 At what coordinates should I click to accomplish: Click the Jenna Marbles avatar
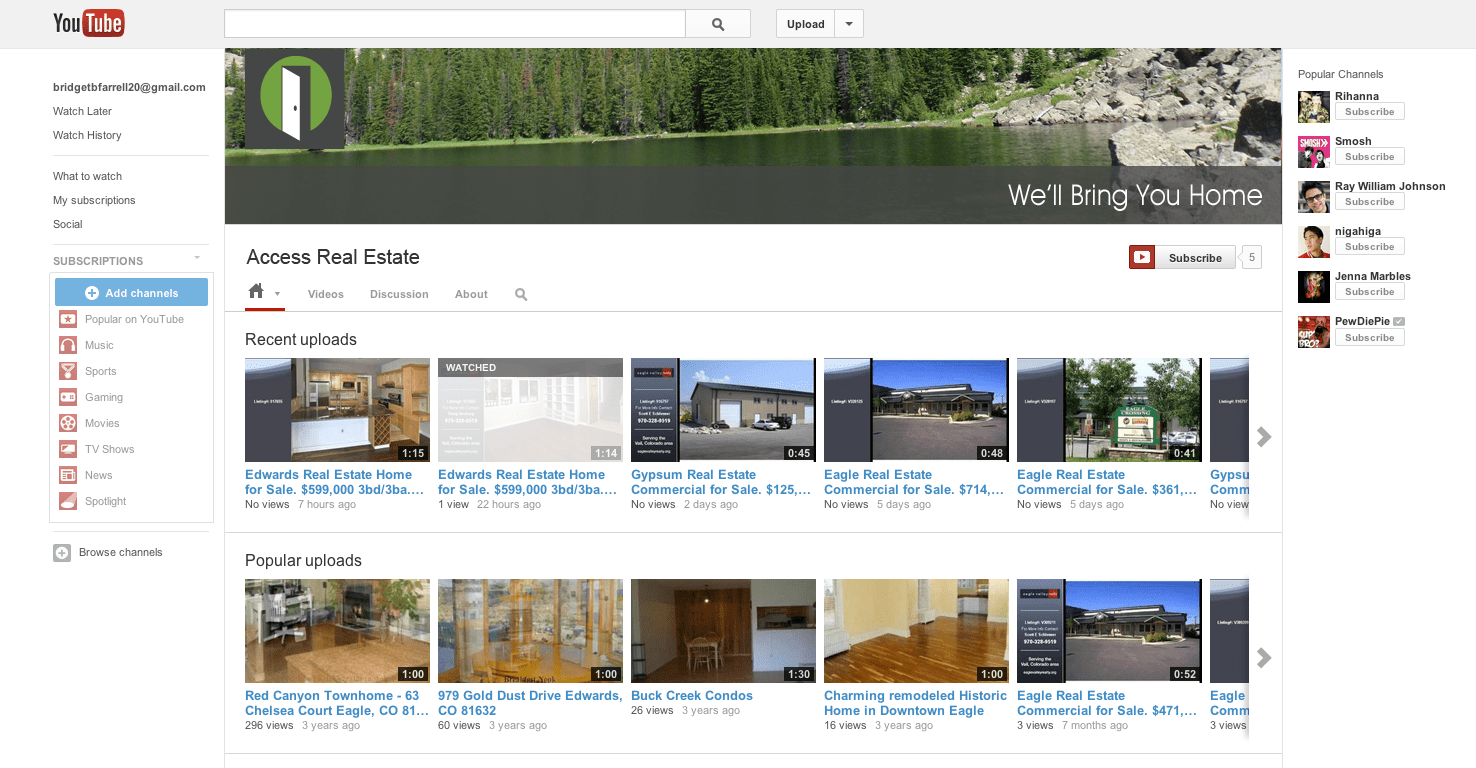1314,286
